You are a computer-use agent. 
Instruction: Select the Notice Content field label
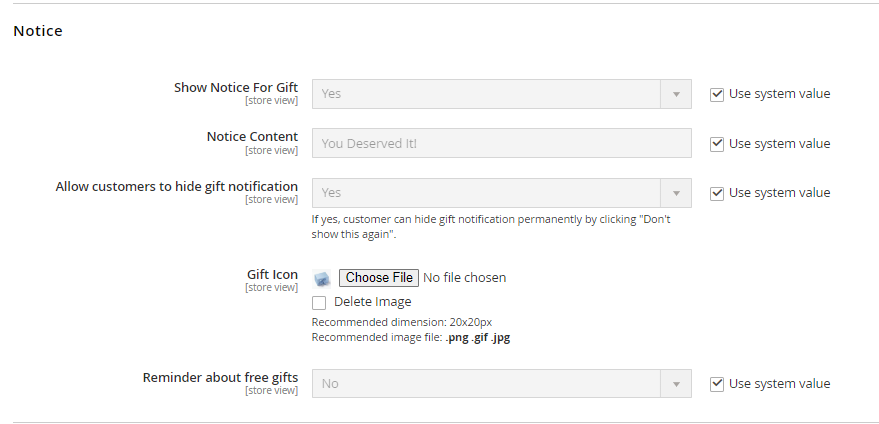pos(252,137)
